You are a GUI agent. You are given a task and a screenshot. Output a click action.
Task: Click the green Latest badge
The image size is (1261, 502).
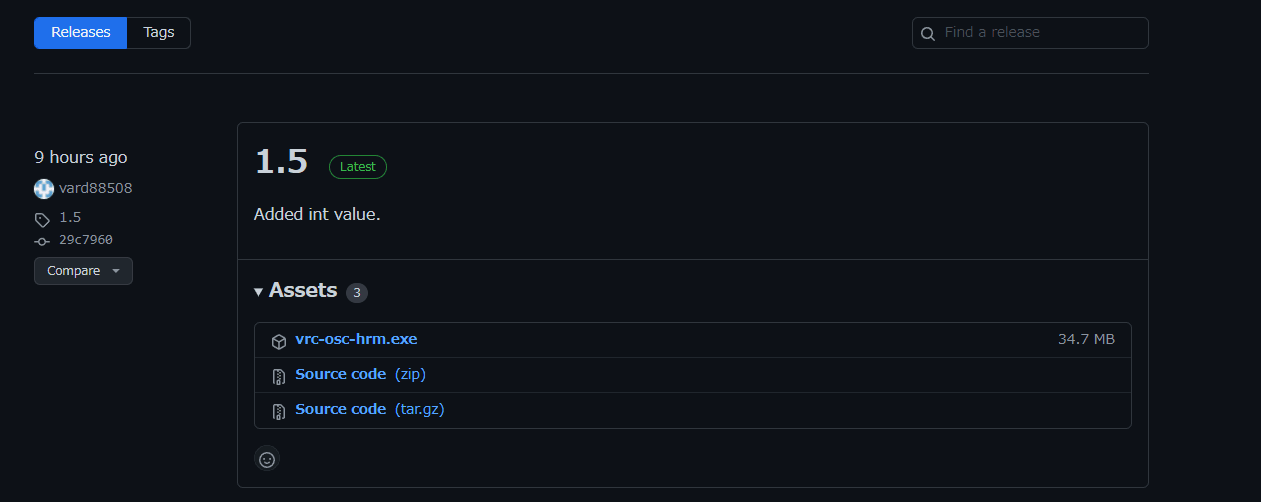point(358,167)
